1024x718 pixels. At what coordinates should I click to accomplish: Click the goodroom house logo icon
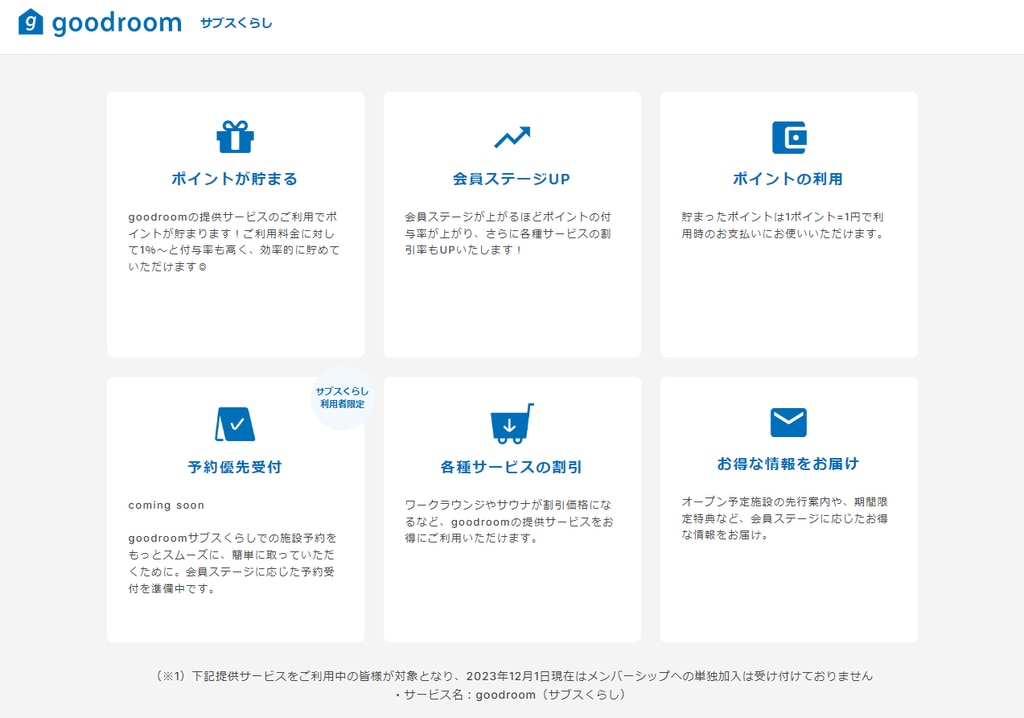coord(31,22)
